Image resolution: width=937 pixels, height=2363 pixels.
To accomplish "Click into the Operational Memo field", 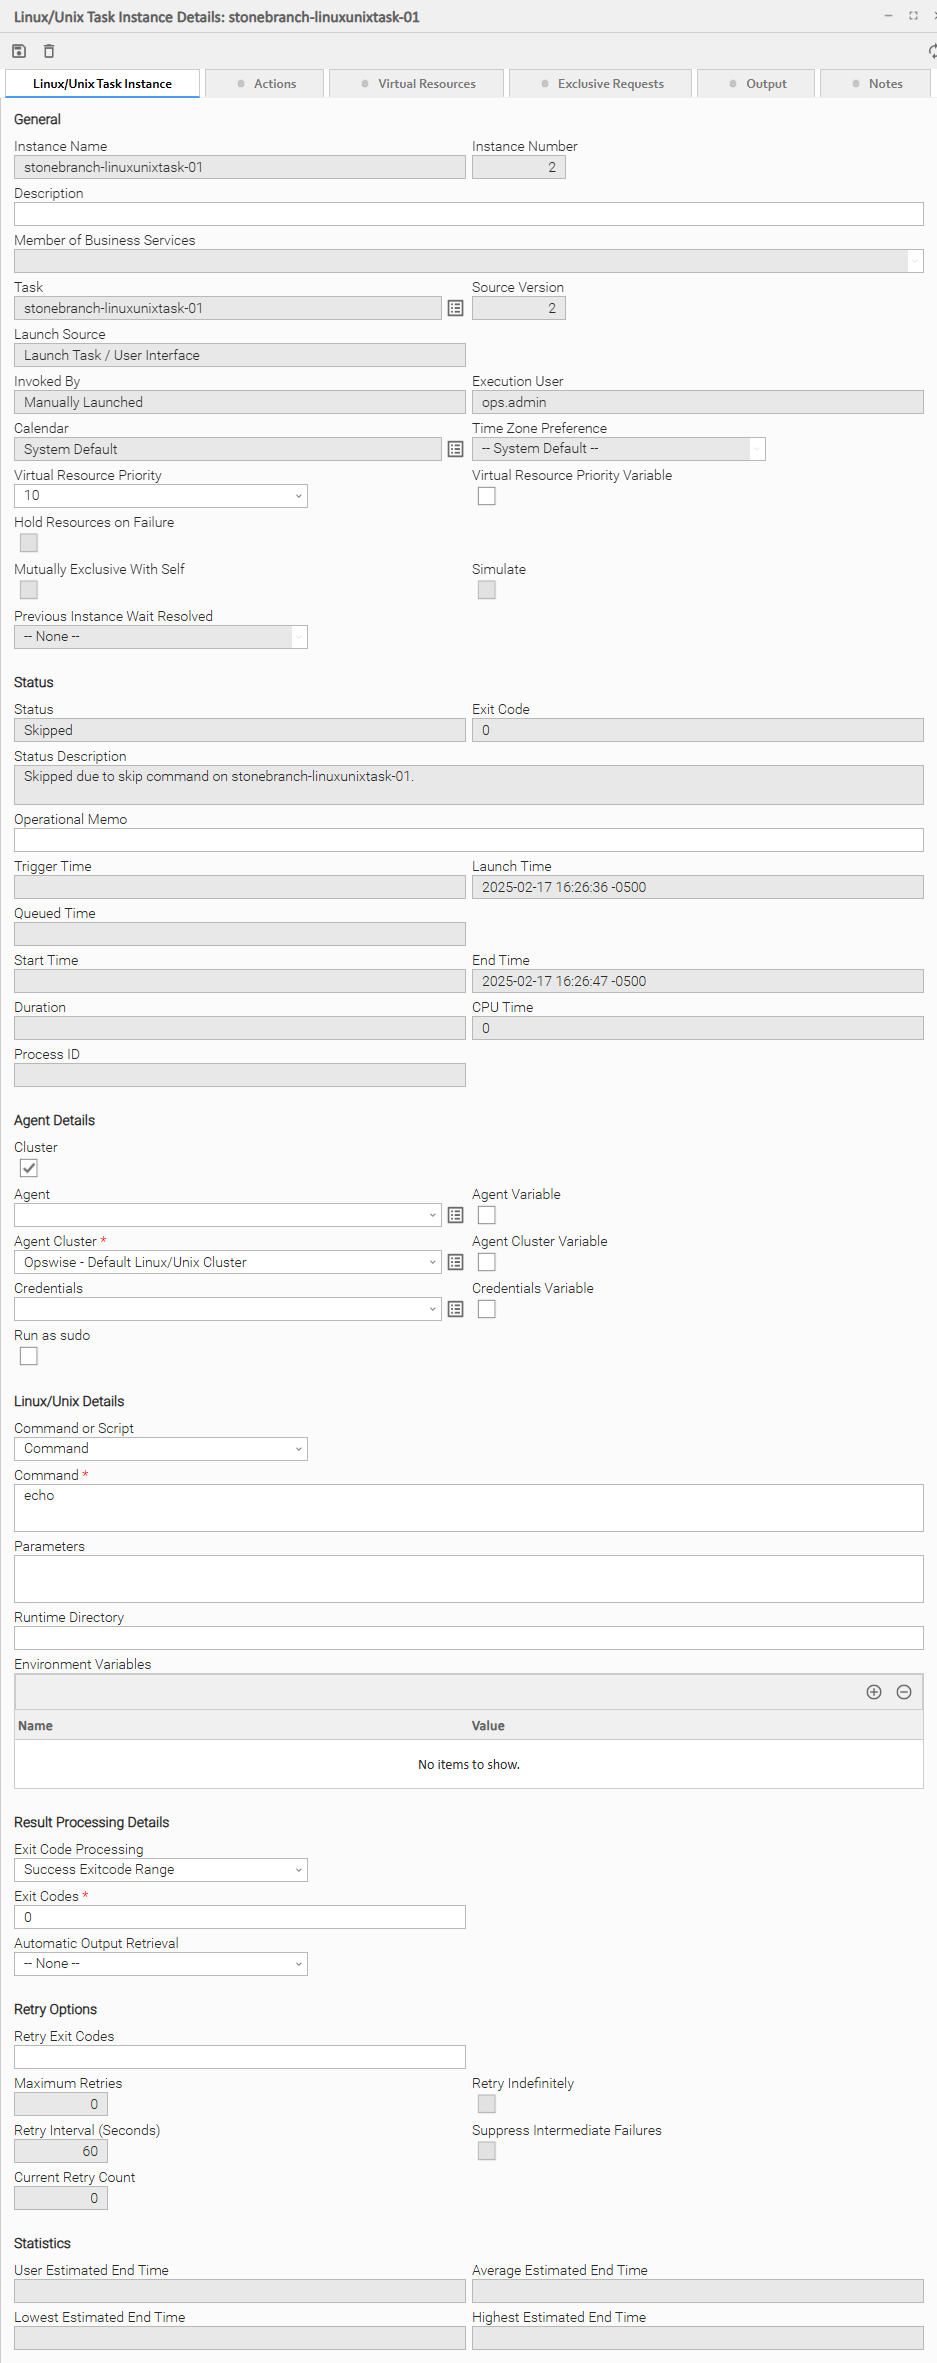I will pyautogui.click(x=468, y=840).
